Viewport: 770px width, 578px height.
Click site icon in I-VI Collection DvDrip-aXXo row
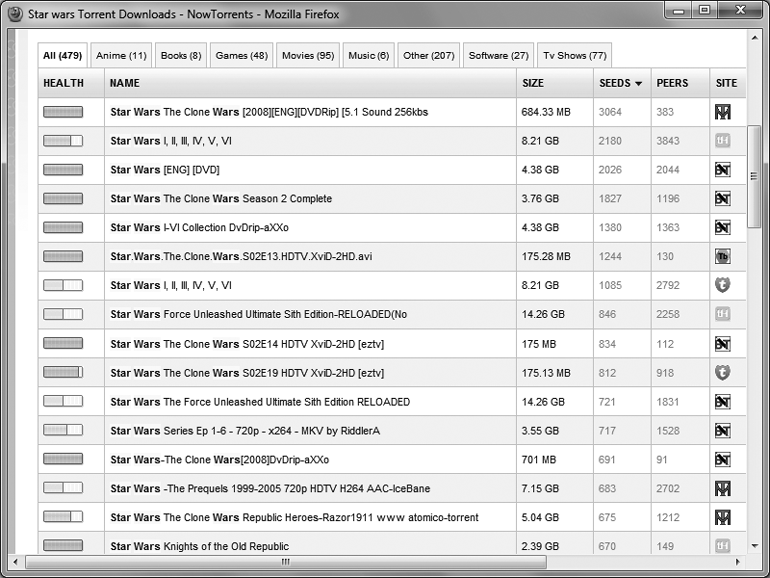click(x=722, y=228)
